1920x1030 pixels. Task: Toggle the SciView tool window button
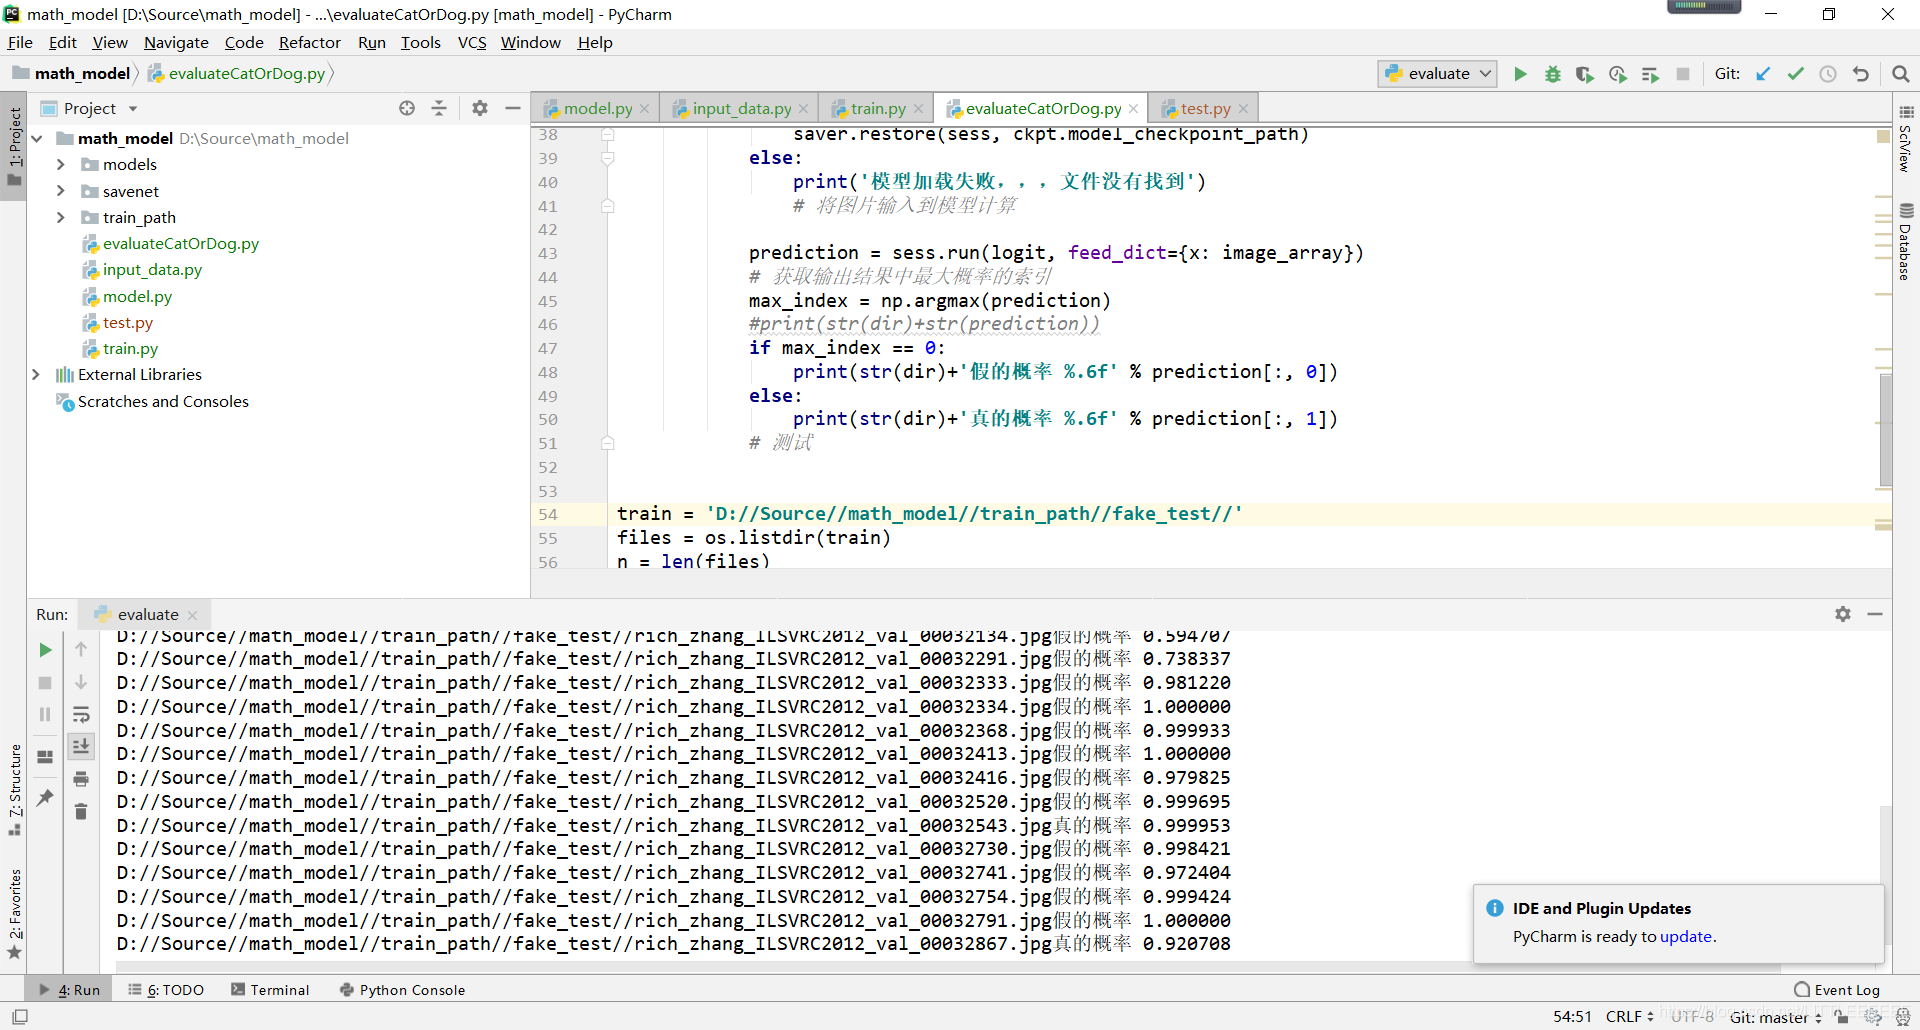coord(1906,139)
